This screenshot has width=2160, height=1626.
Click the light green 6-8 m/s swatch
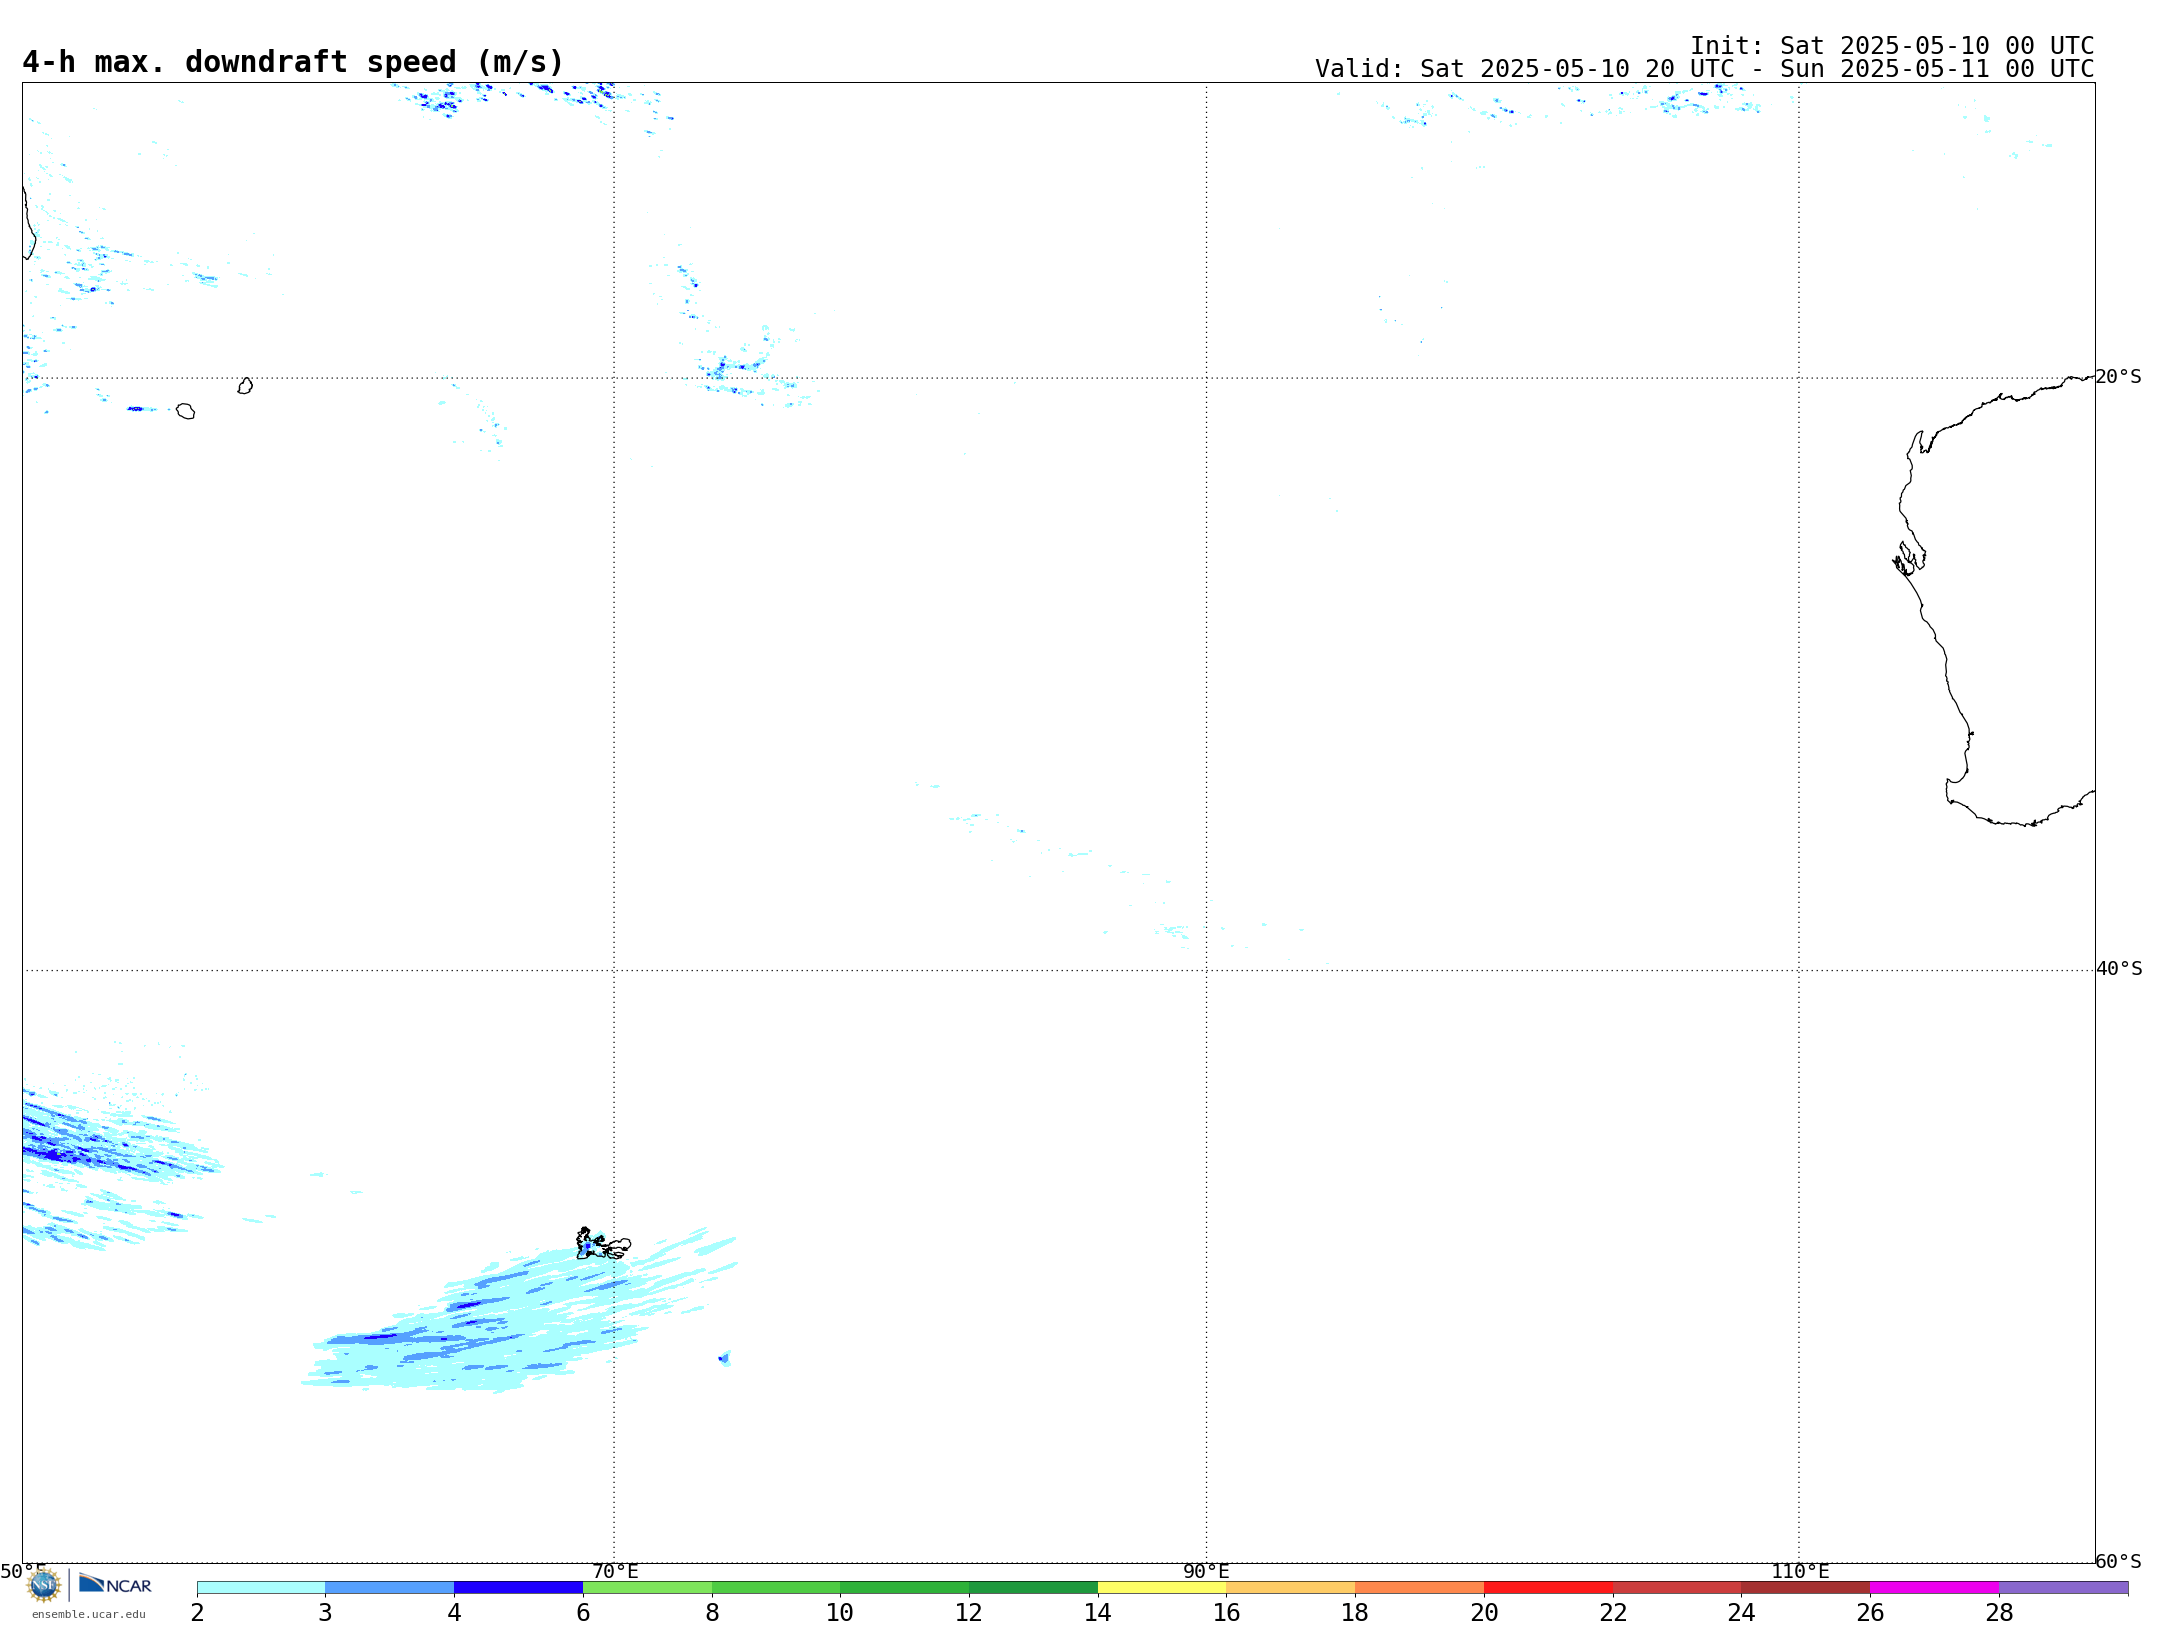647,1587
